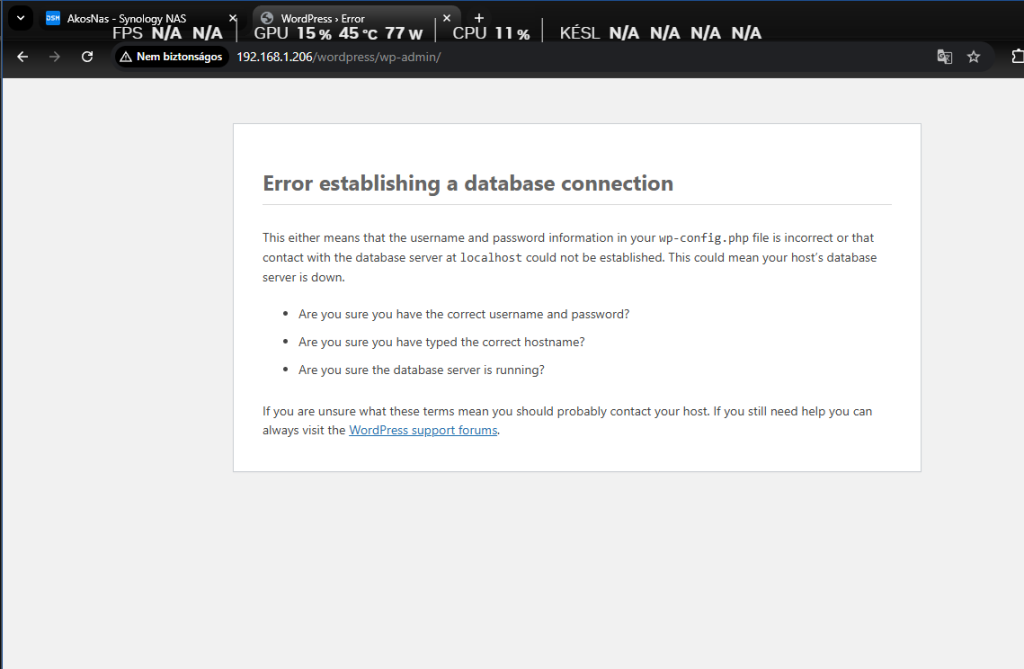Click the 'Nem biztonságos' security warning chip

170,57
